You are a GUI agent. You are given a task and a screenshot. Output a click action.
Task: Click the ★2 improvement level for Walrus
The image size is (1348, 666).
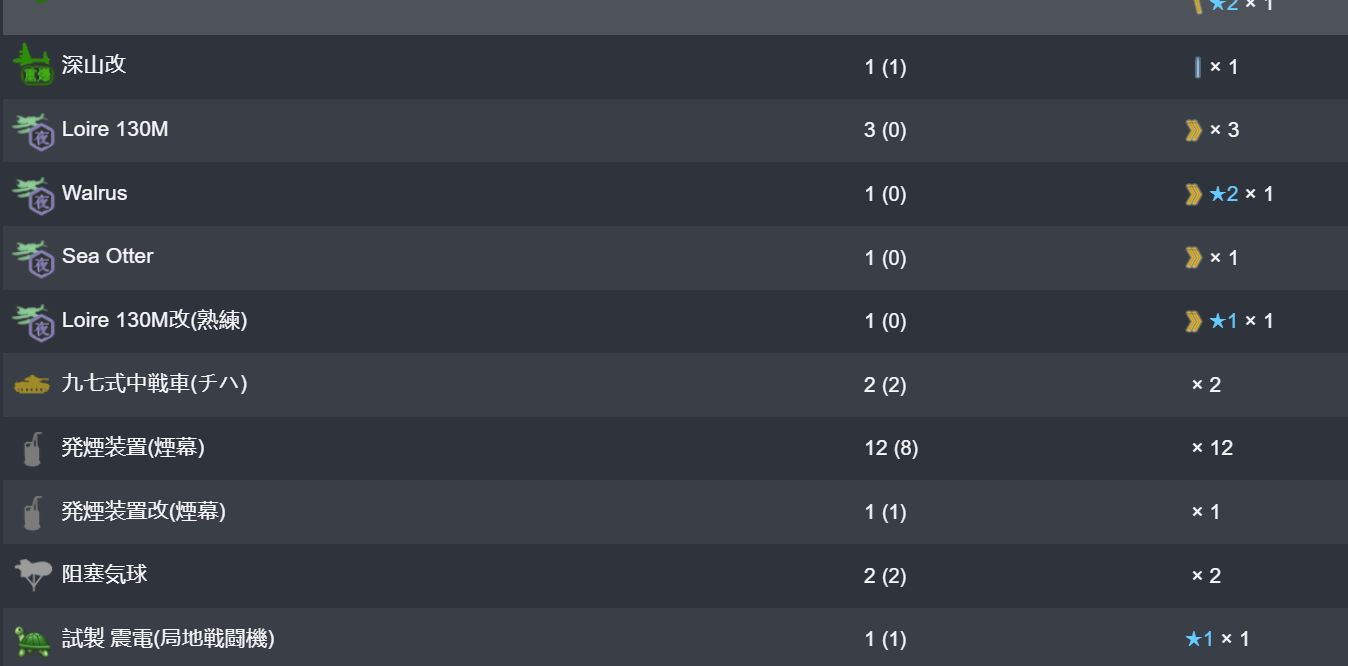(x=1224, y=194)
